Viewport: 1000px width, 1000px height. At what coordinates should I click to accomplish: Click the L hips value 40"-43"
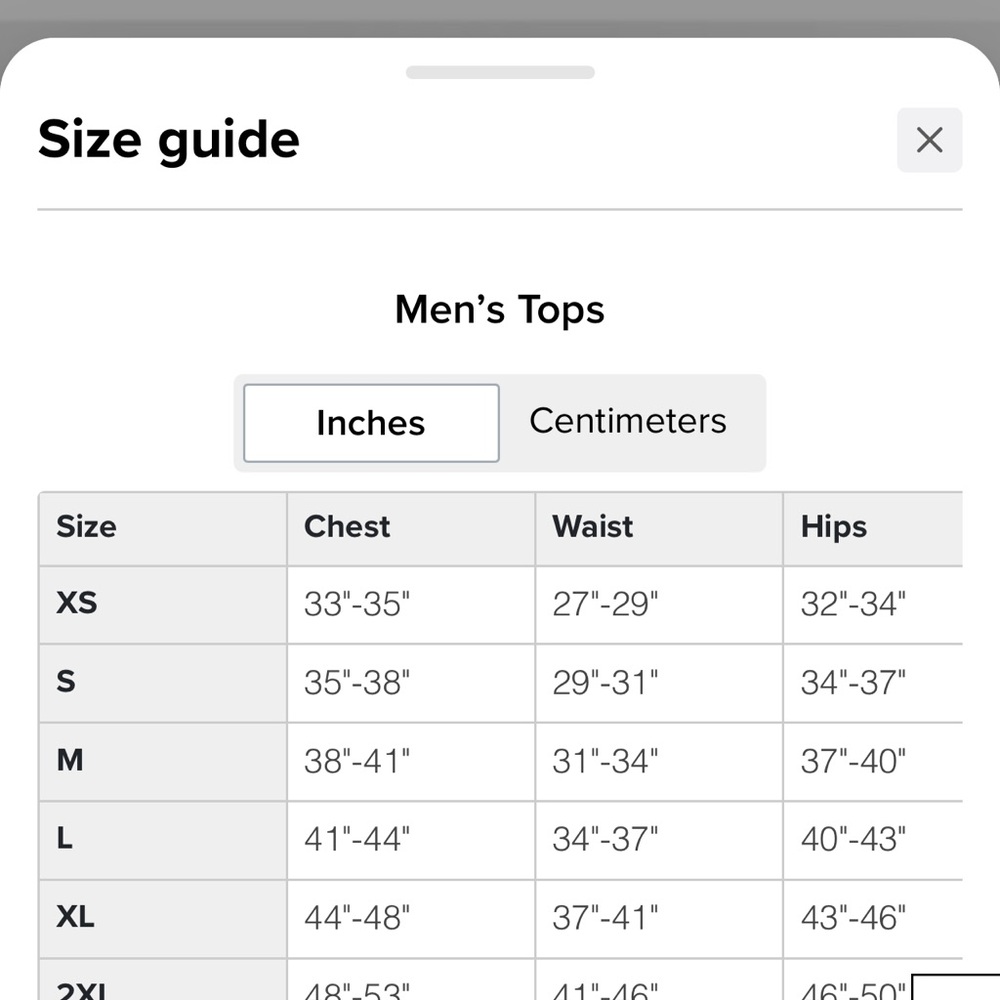853,839
